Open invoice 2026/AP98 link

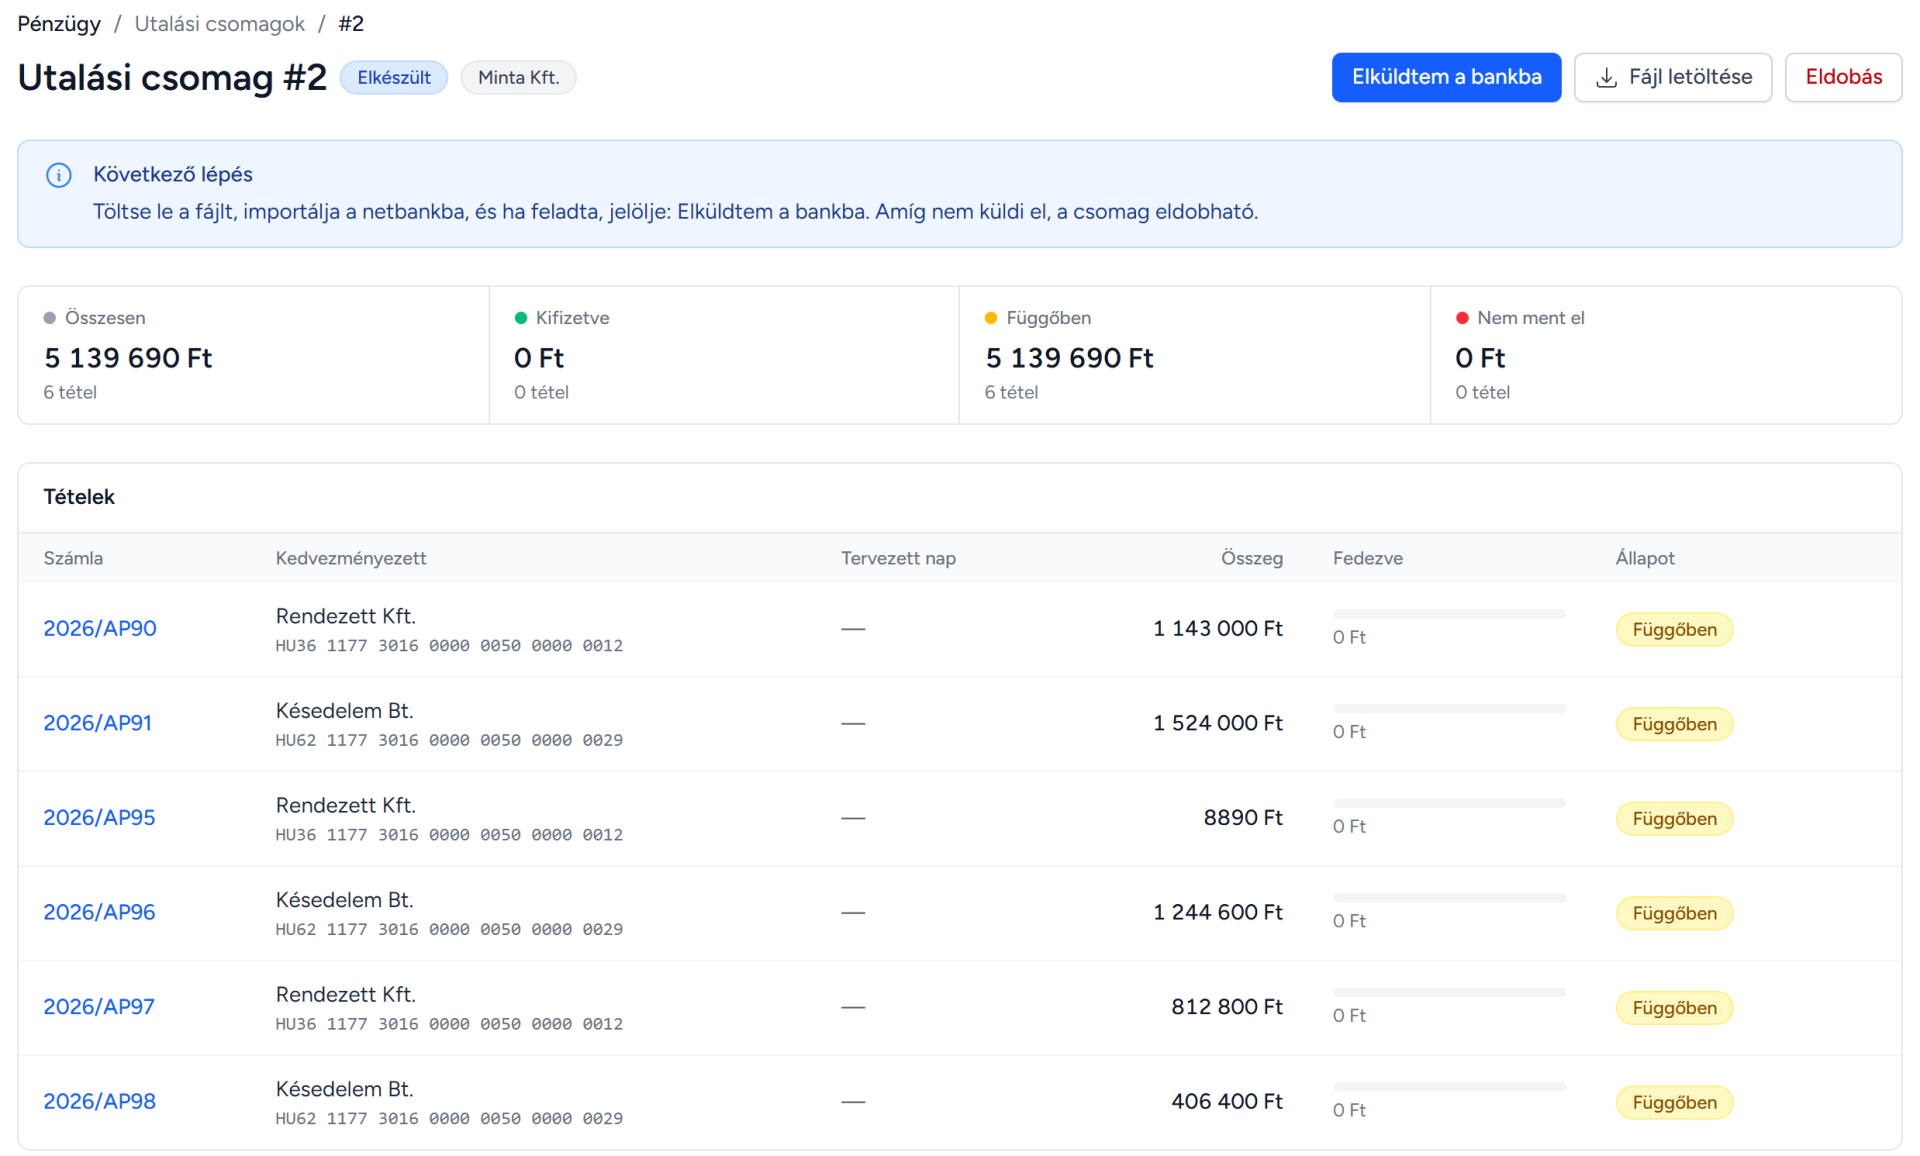coord(99,1101)
